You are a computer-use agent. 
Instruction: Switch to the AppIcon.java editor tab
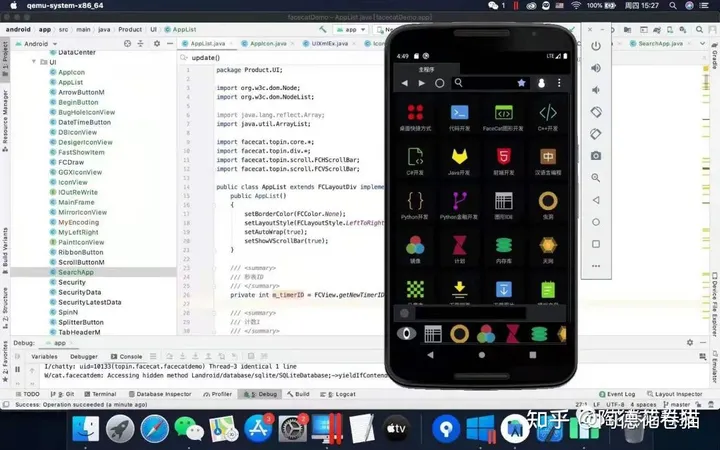click(x=267, y=43)
